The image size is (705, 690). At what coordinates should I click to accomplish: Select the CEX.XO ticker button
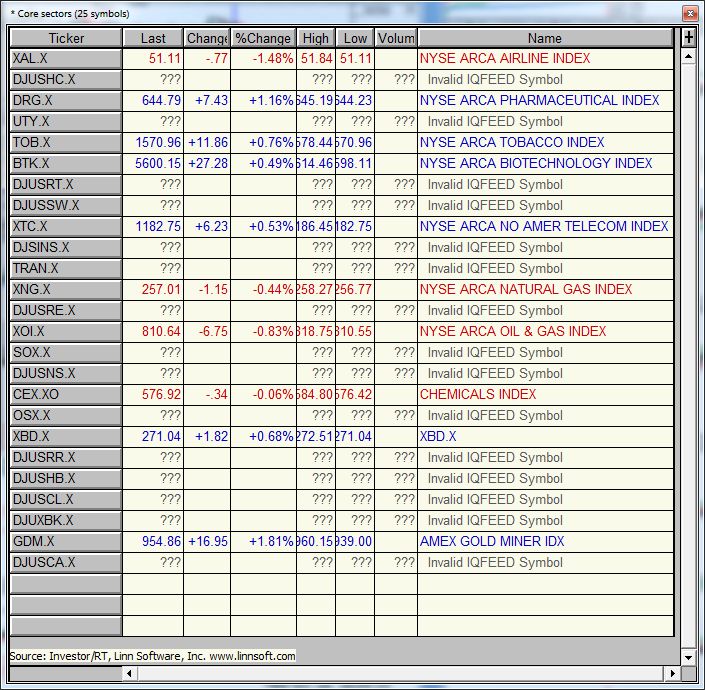[x=66, y=394]
